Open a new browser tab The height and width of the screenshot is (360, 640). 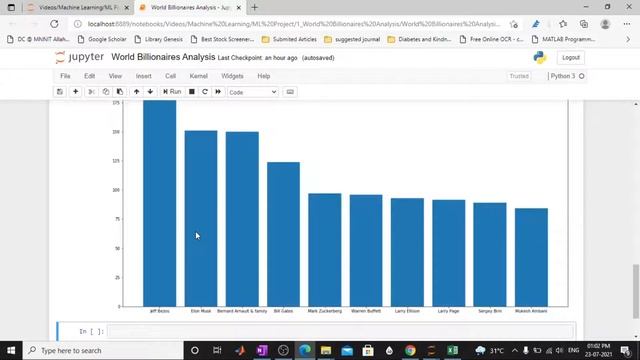(254, 7)
